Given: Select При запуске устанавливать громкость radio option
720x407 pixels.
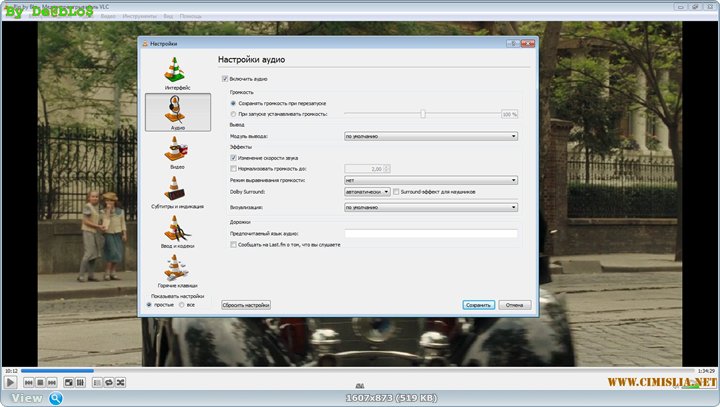Looking at the screenshot, I should click(233, 114).
